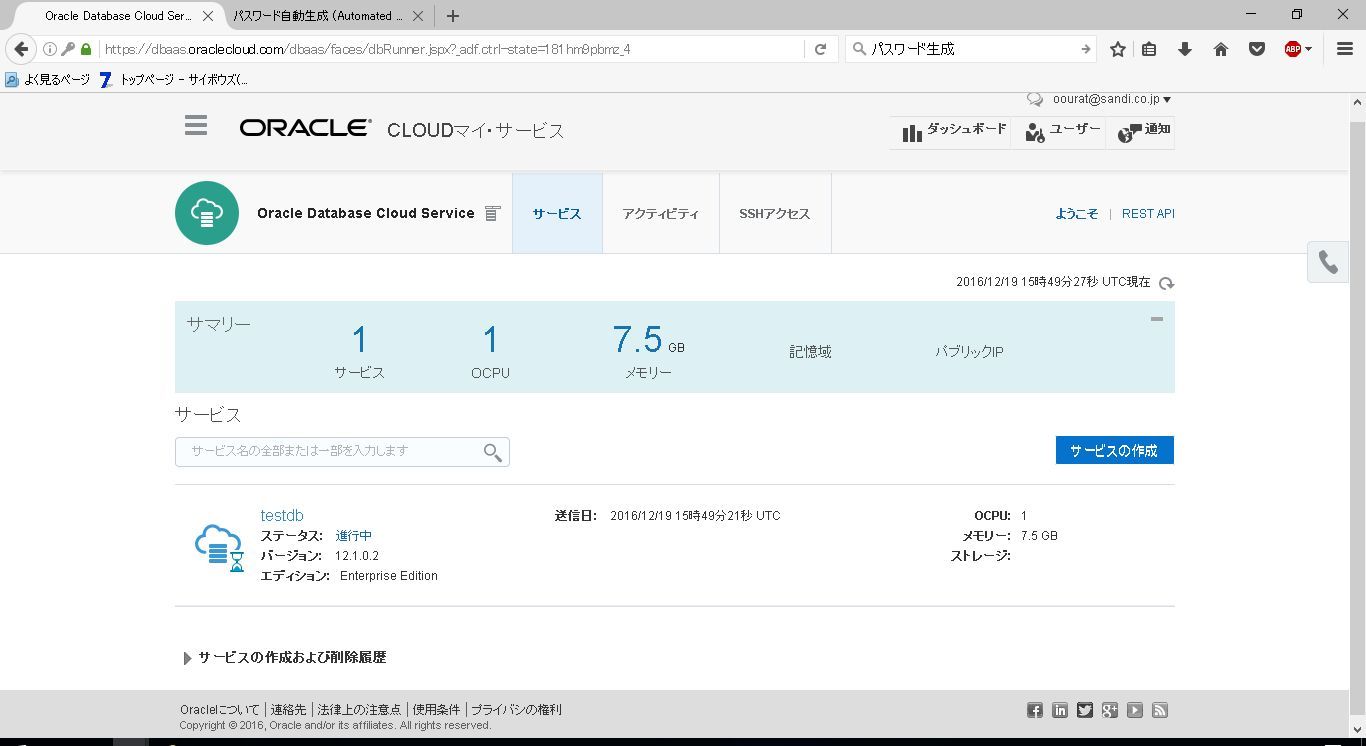This screenshot has height=746, width=1366.
Task: Click the 進行中 status text
Action: (354, 536)
